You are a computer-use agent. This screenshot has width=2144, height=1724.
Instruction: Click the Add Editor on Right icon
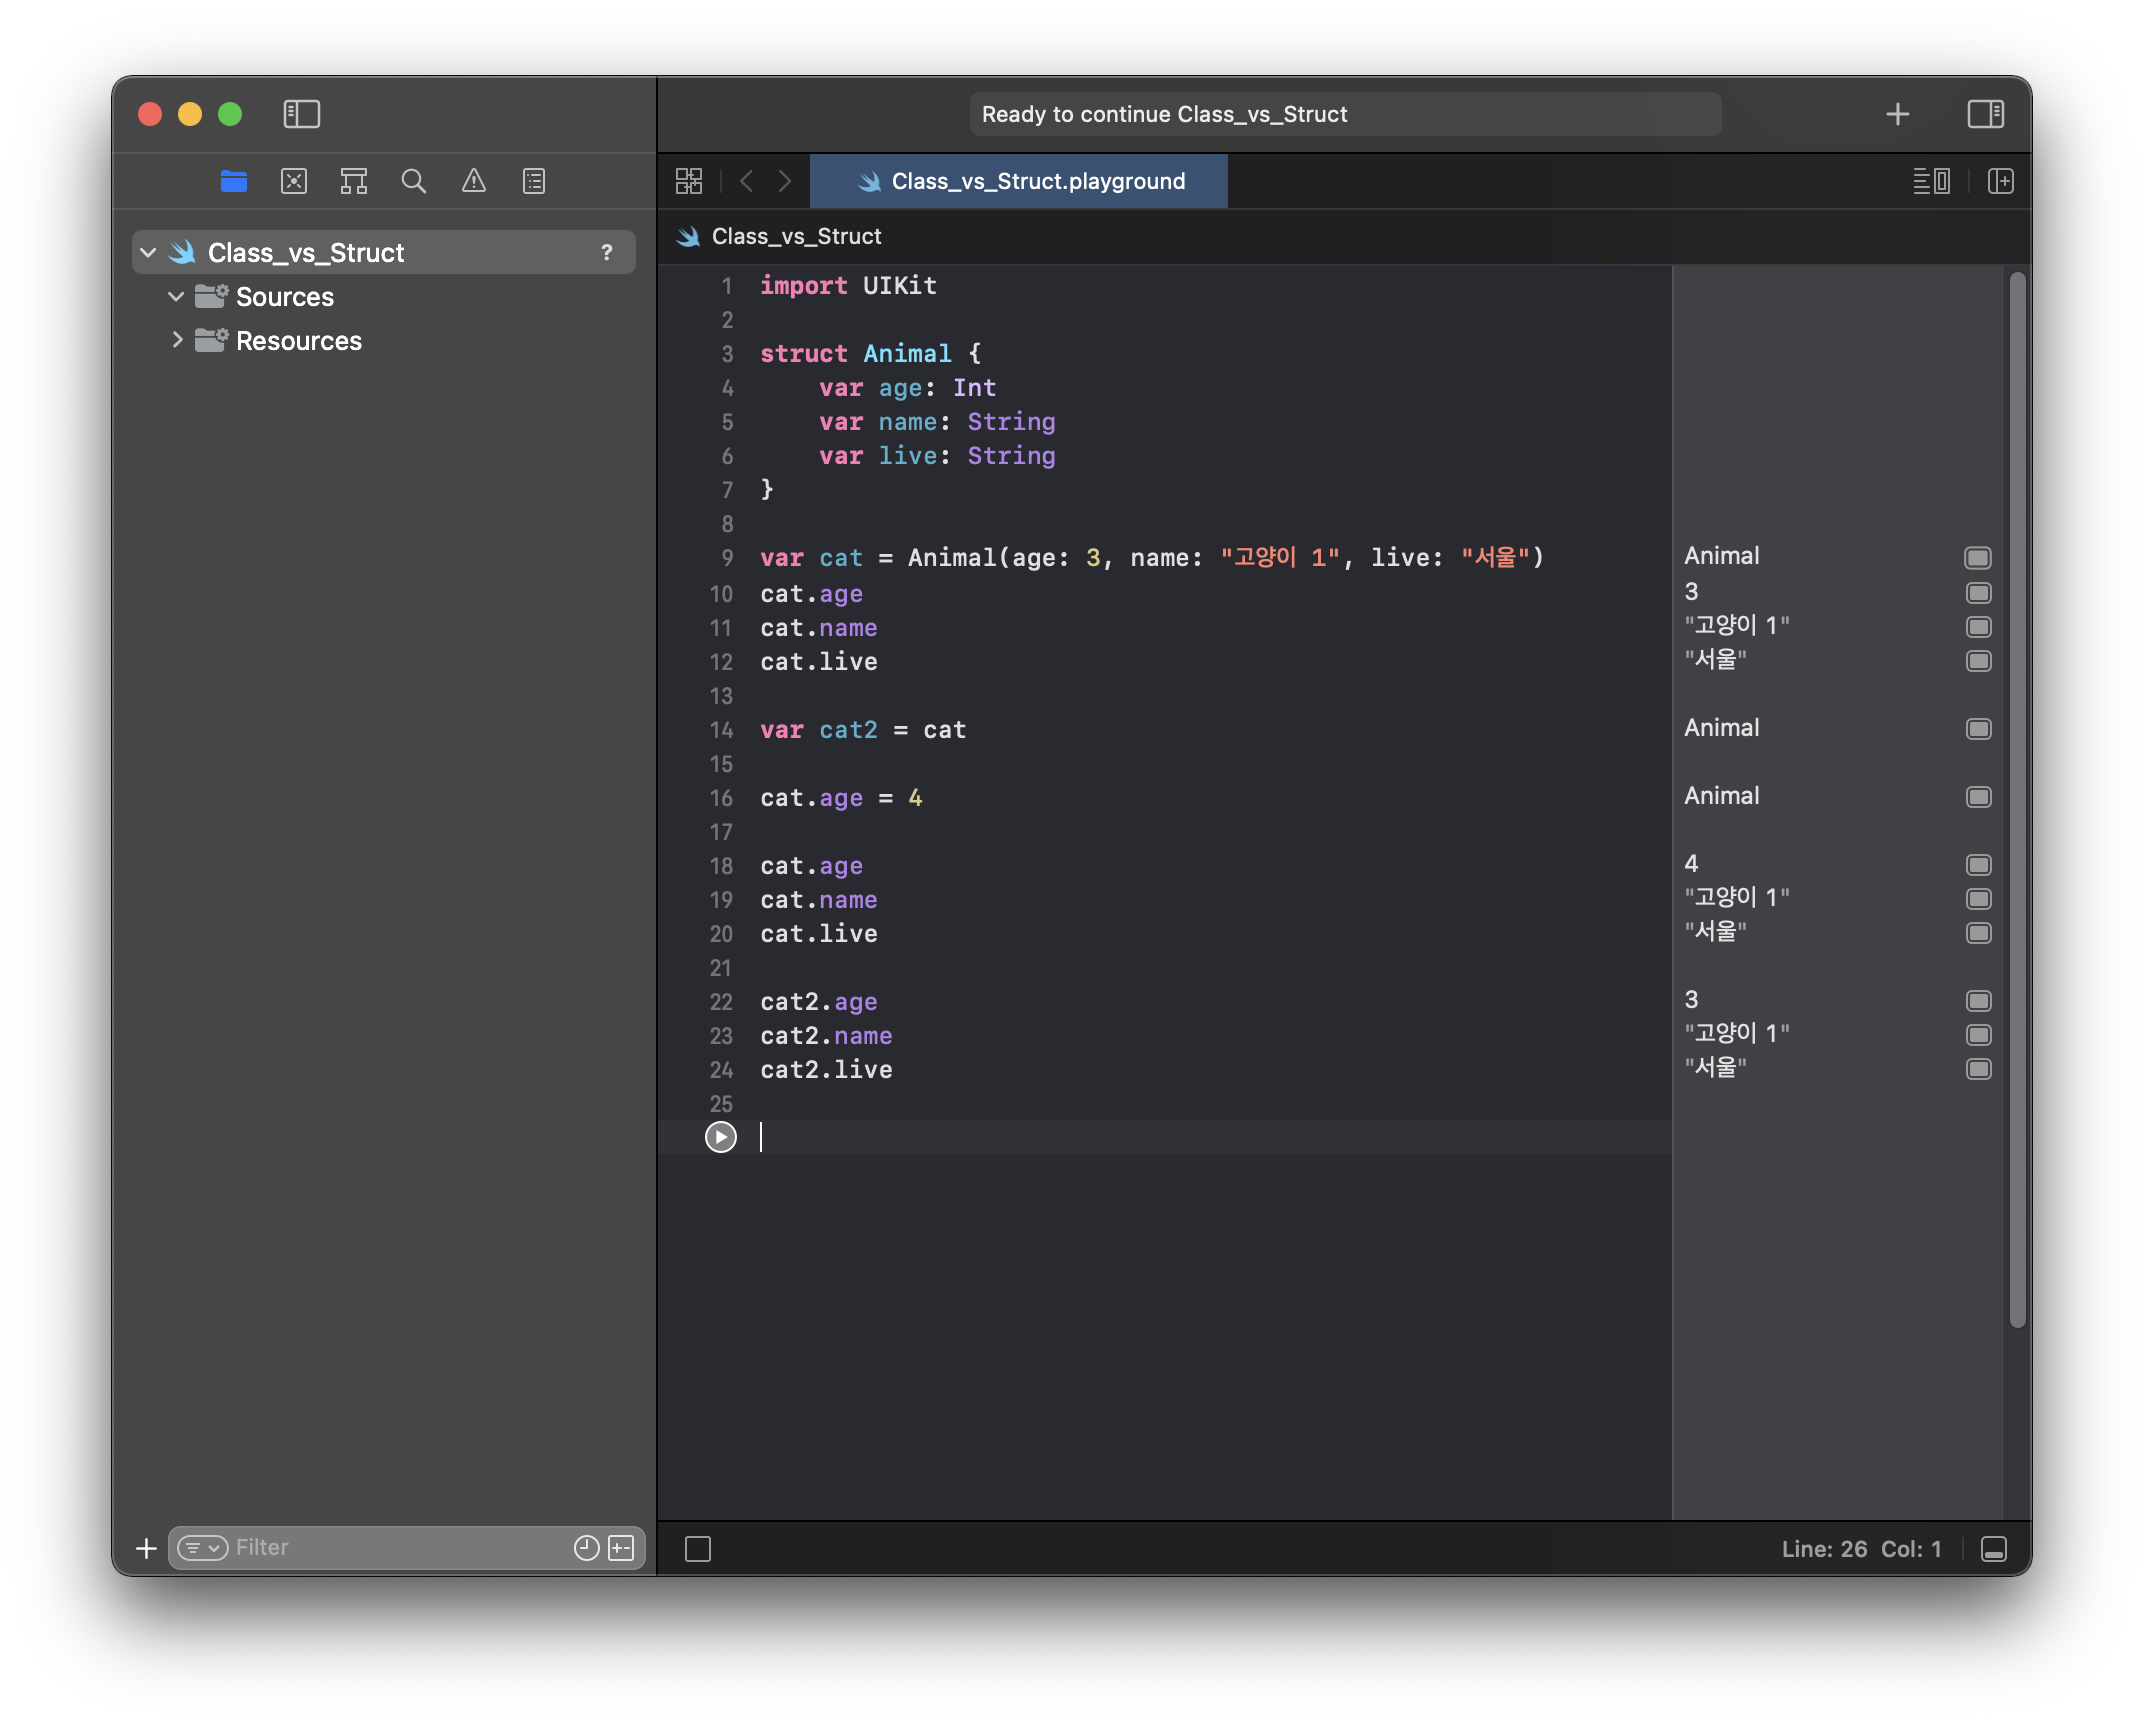pos(2001,181)
